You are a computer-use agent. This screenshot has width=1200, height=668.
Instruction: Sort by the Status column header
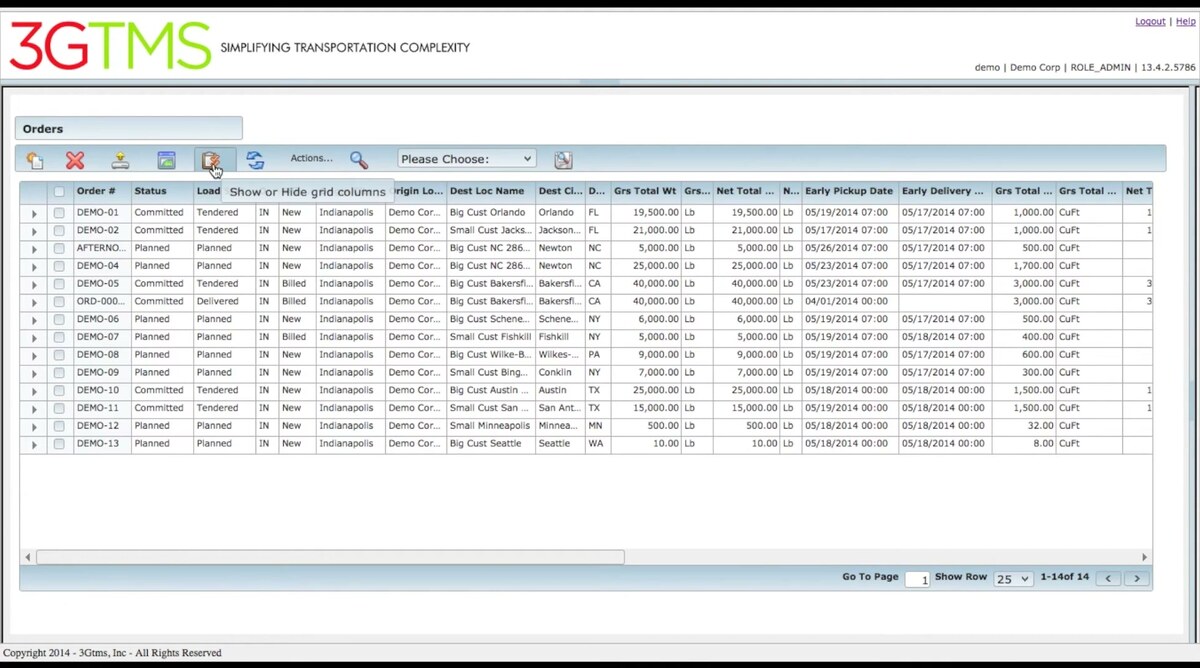tap(161, 191)
